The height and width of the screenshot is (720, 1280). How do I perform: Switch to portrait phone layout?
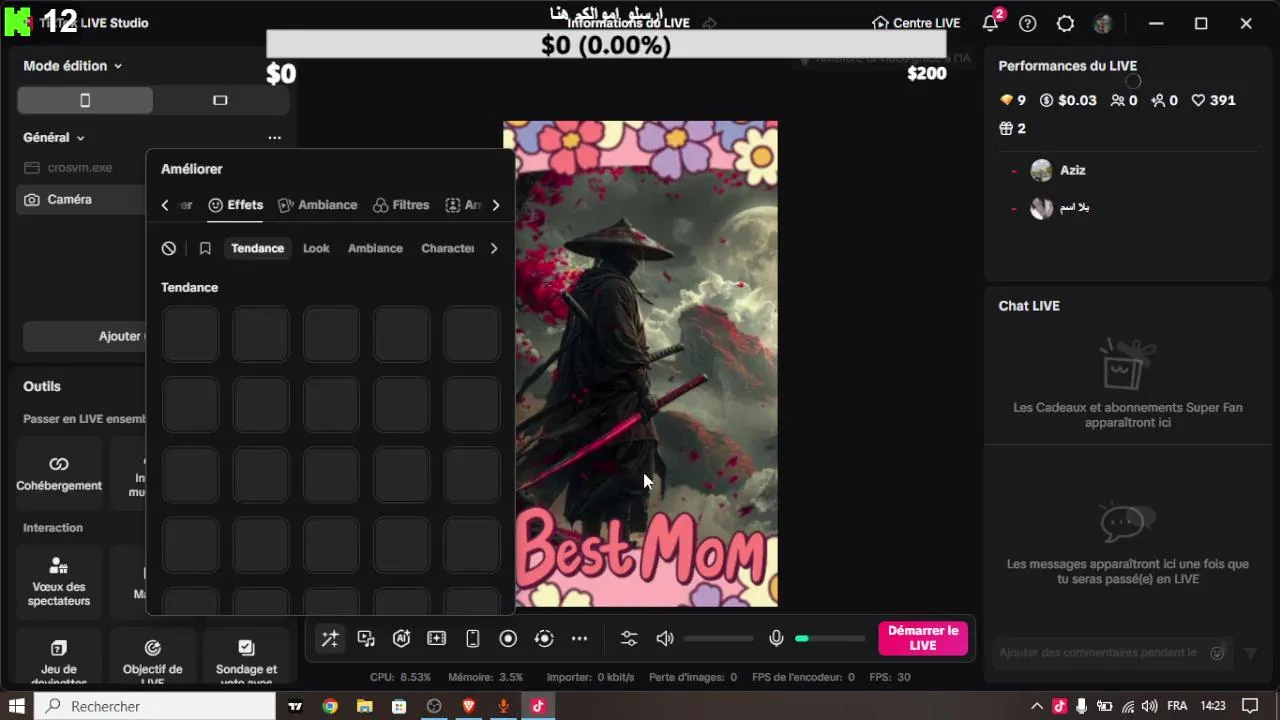coord(85,100)
